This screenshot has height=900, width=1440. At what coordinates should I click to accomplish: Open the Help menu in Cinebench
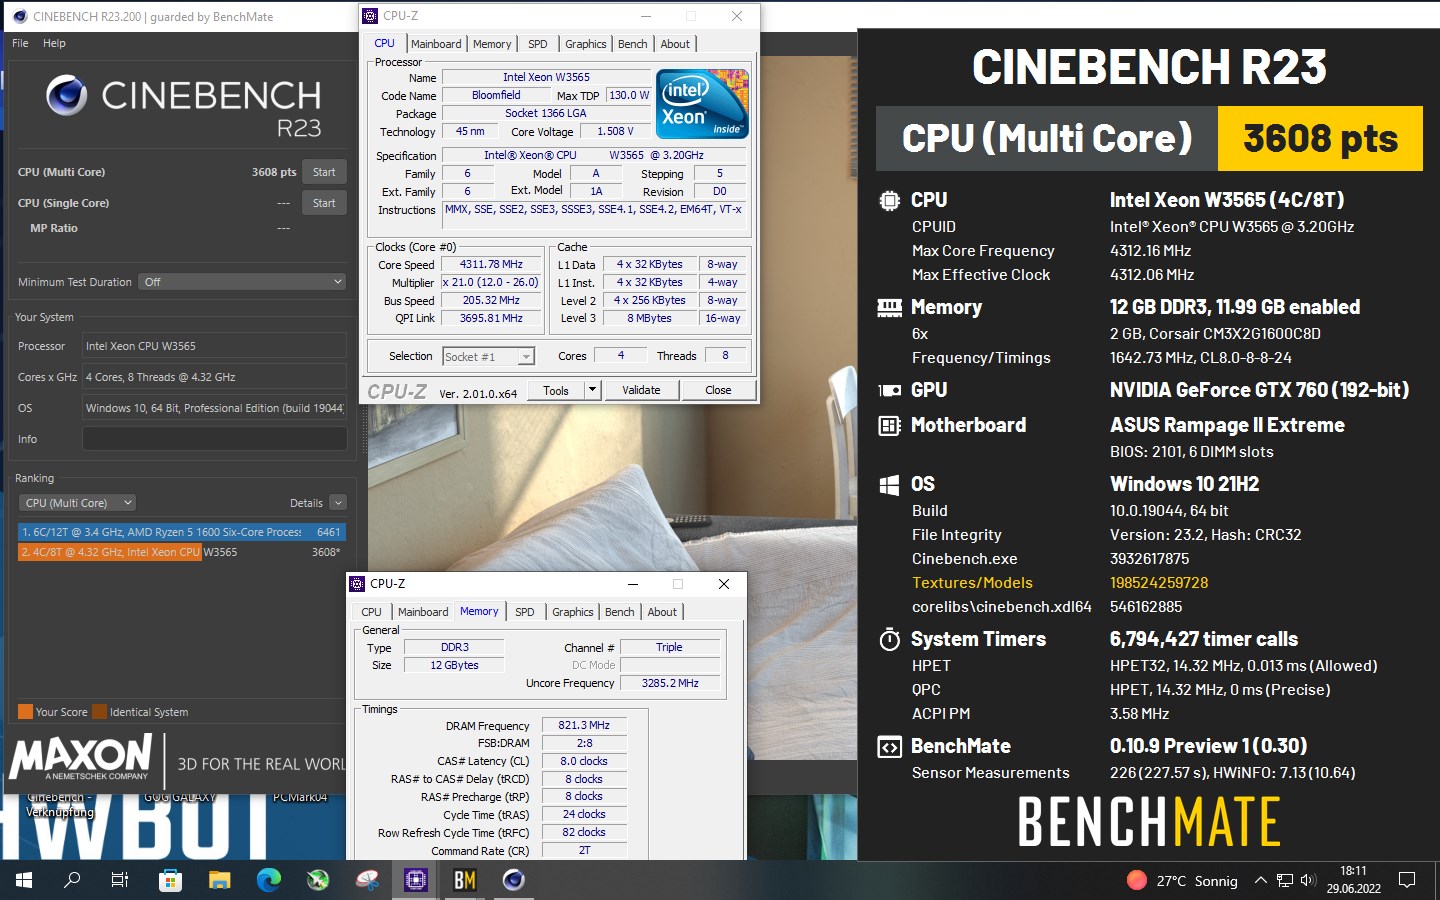click(54, 43)
